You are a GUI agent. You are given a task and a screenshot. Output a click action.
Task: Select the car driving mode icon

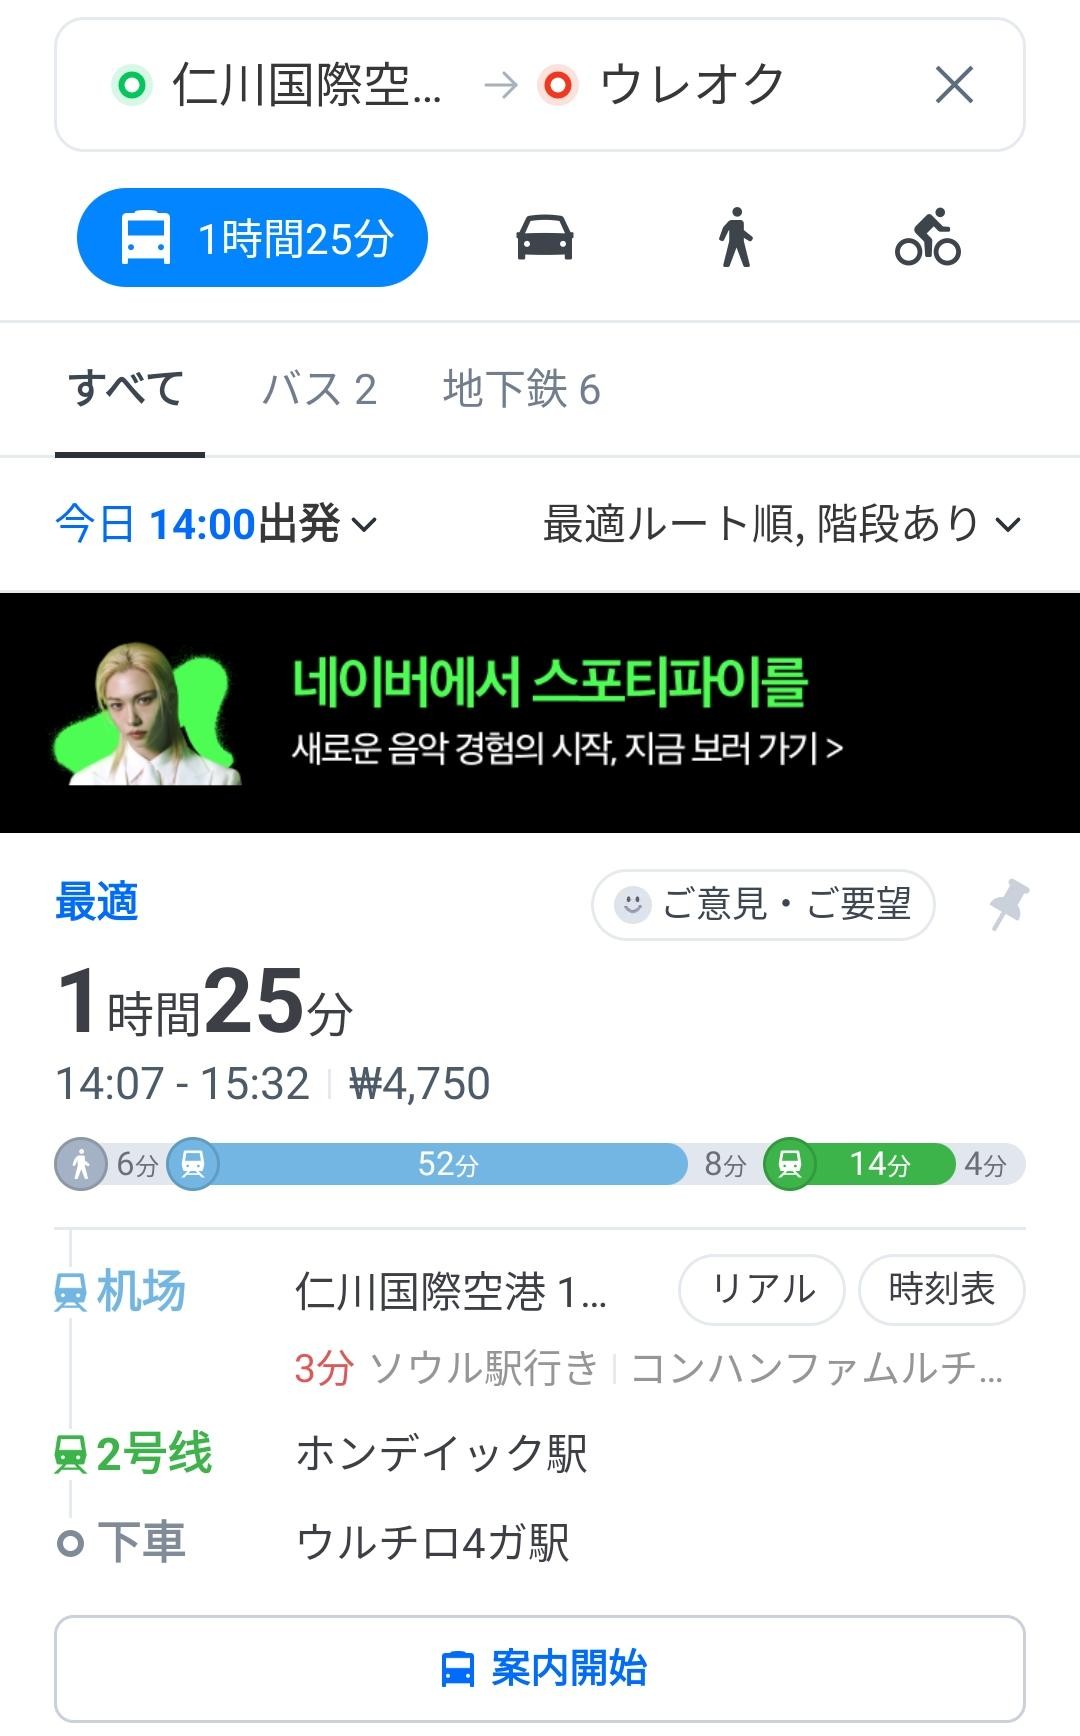pyautogui.click(x=544, y=238)
